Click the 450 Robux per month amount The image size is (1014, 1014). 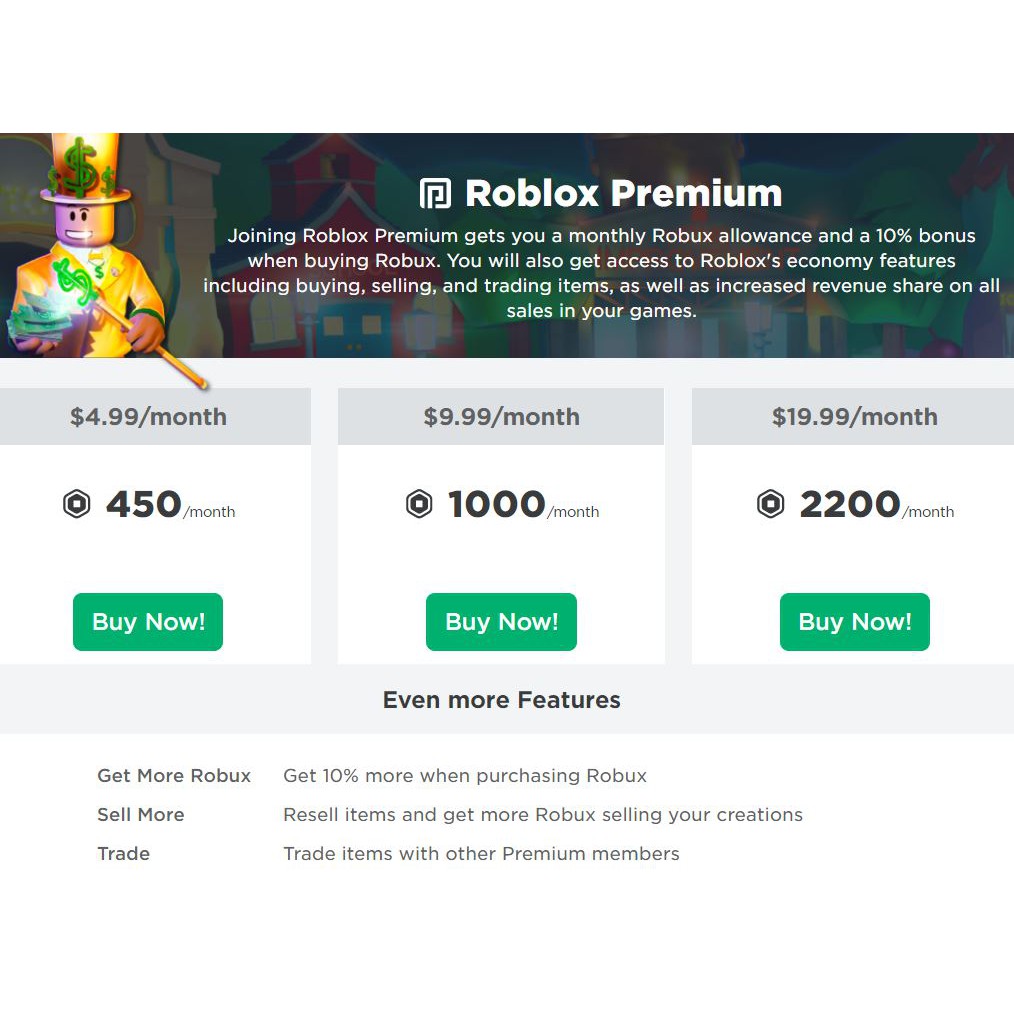pos(144,504)
